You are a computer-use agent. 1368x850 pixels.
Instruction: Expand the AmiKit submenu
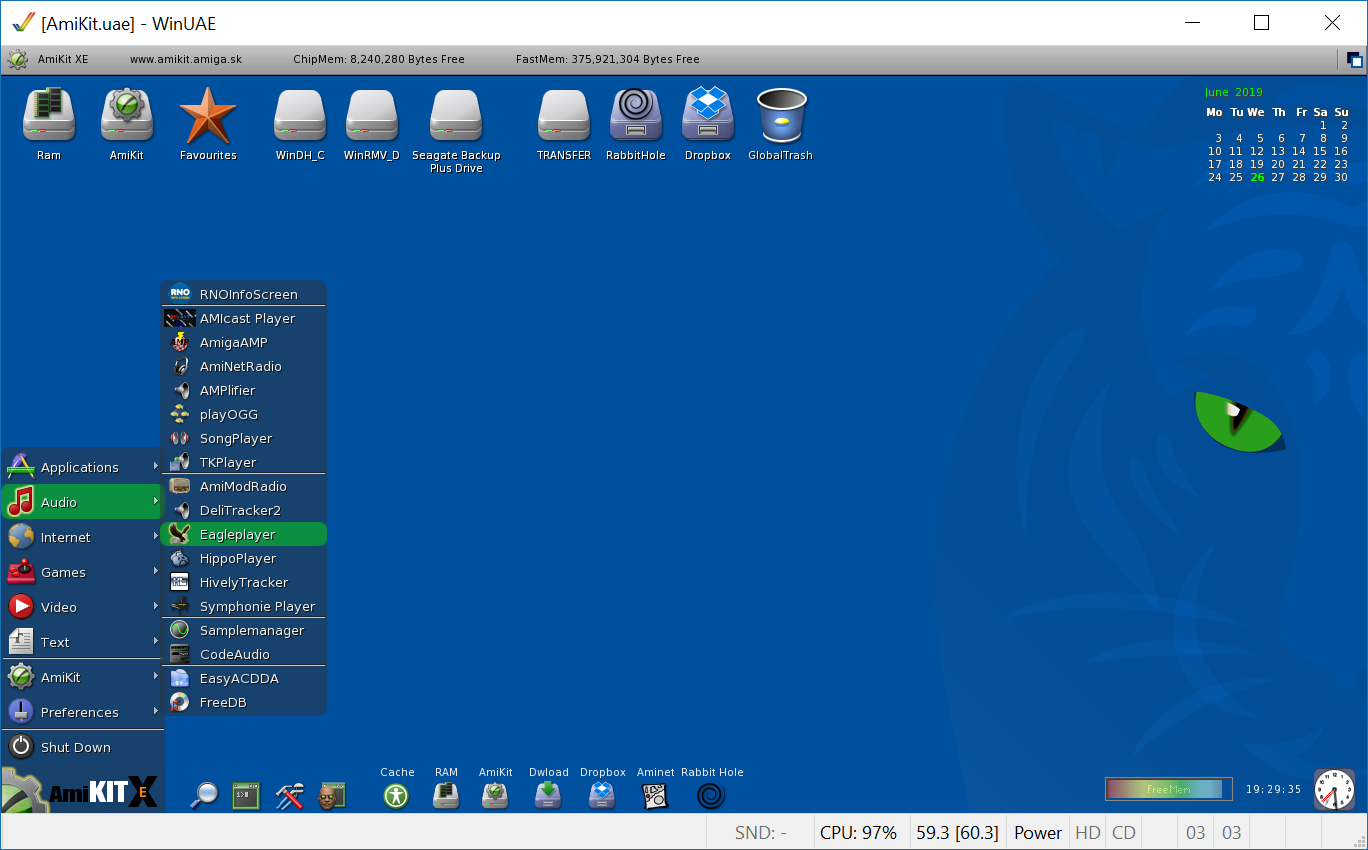point(81,677)
